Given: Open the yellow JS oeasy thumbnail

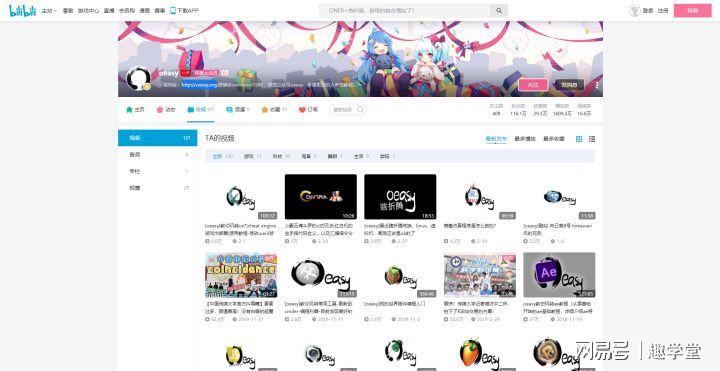Looking at the screenshot, I should (x=241, y=354).
